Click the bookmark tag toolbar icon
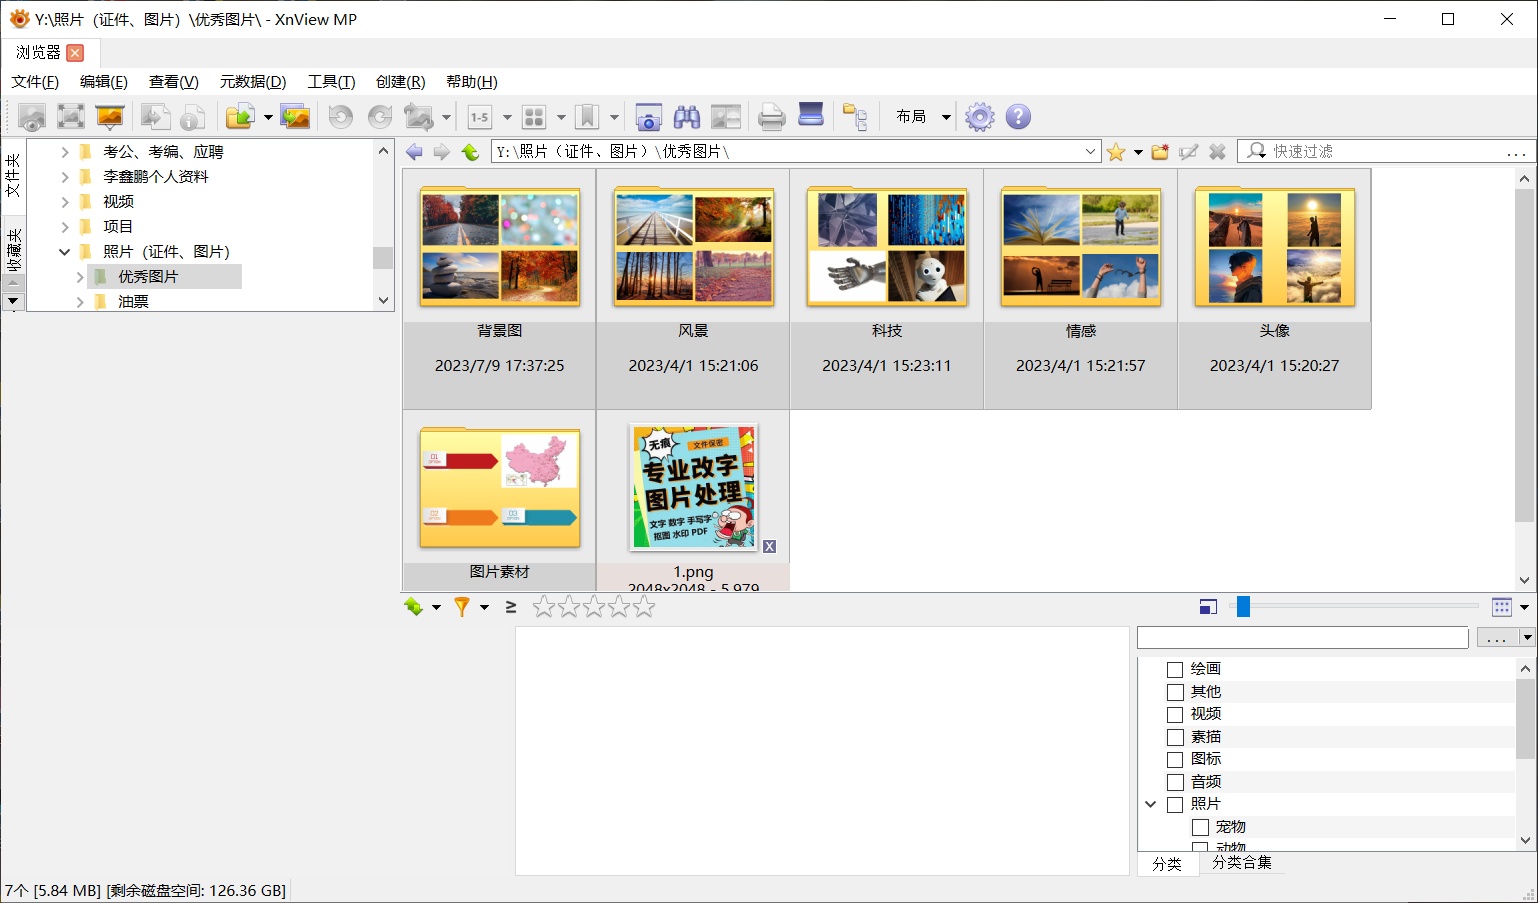Viewport: 1538px width, 903px height. [588, 117]
